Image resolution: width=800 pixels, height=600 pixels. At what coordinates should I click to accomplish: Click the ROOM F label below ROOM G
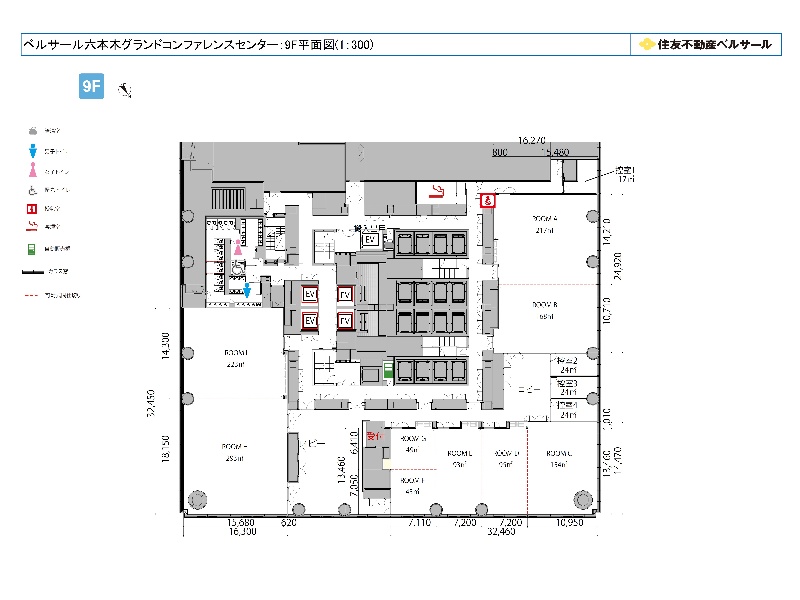pyautogui.click(x=412, y=481)
